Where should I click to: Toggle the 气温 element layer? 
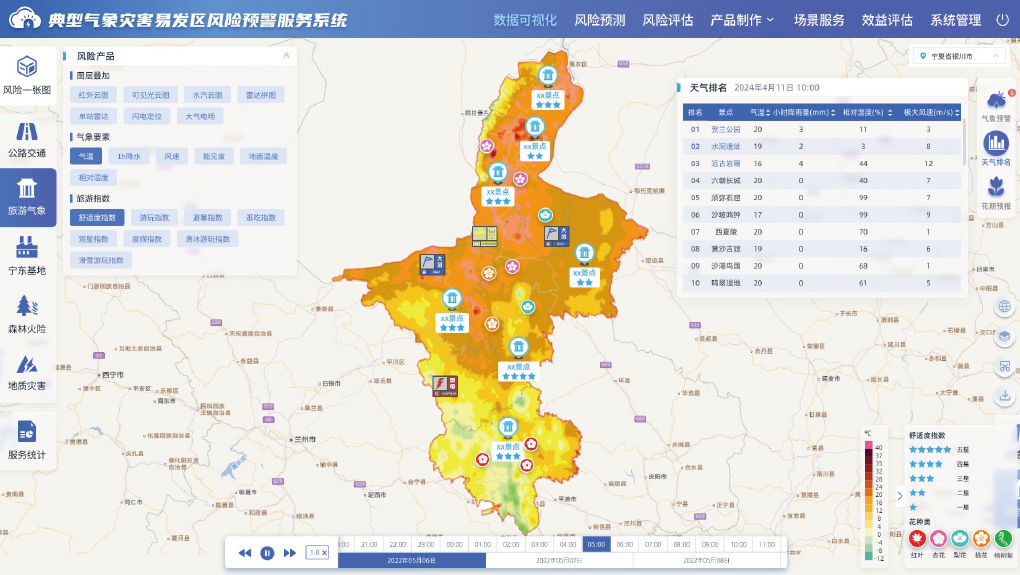click(86, 156)
